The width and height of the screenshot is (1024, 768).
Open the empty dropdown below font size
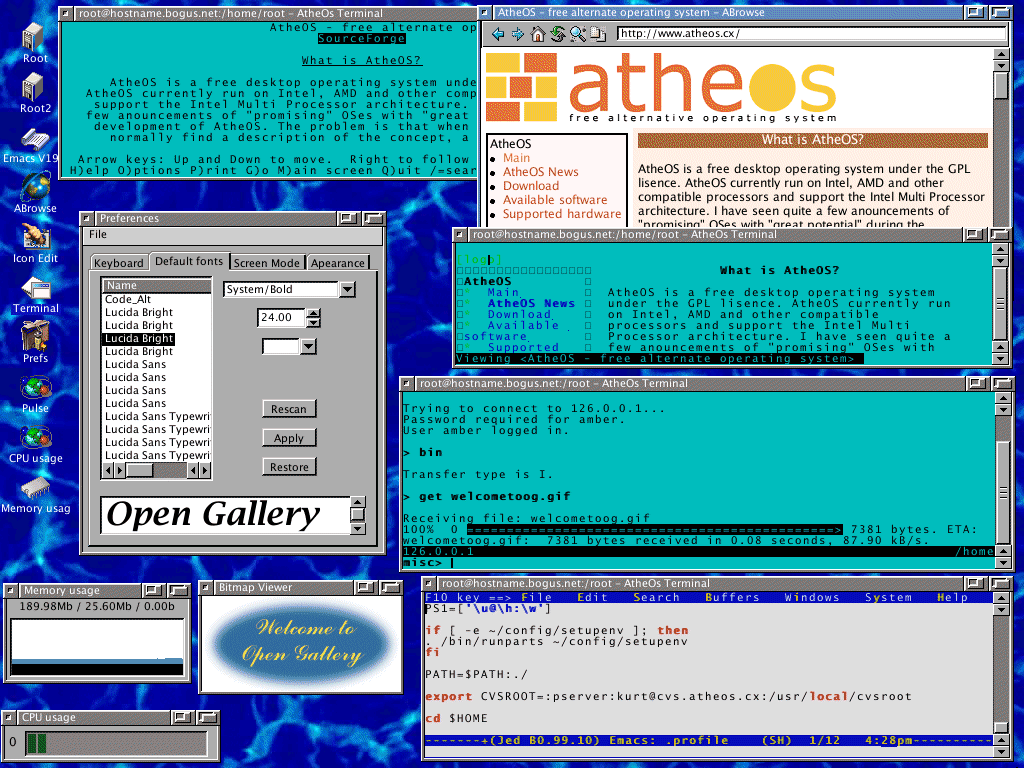point(308,346)
